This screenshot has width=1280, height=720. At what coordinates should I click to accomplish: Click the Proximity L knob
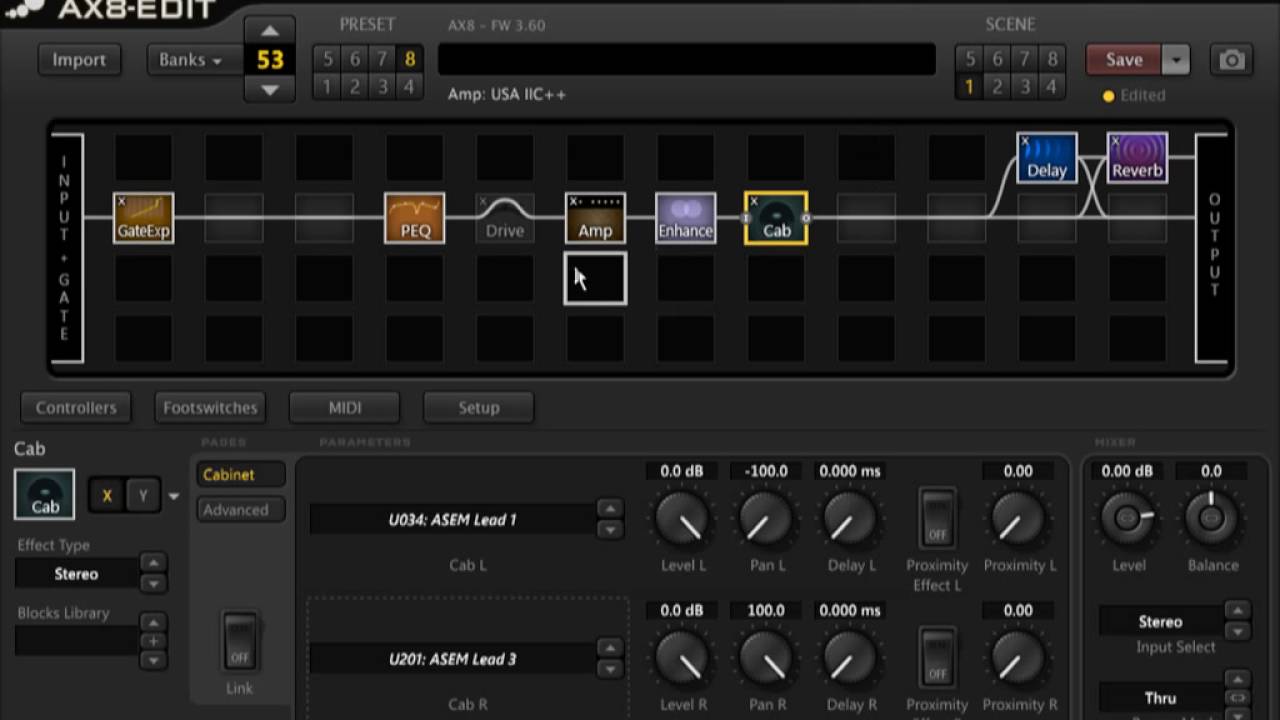1019,520
